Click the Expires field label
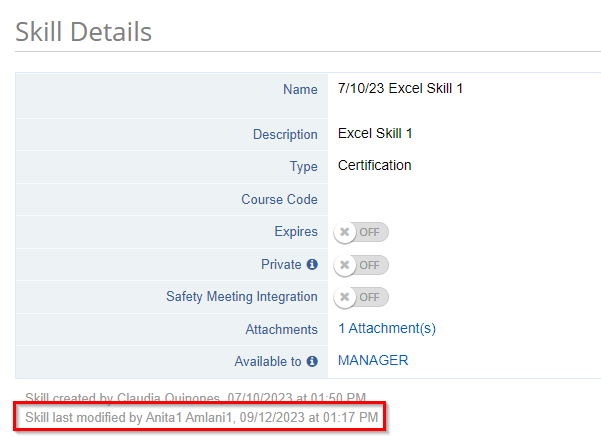This screenshot has height=436, width=601. point(295,232)
